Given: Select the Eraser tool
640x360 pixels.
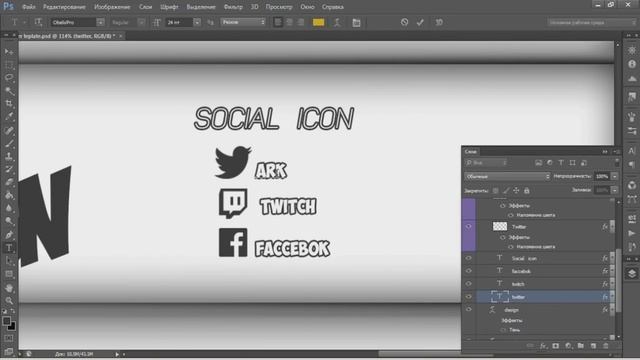Looking at the screenshot, I should (9, 182).
